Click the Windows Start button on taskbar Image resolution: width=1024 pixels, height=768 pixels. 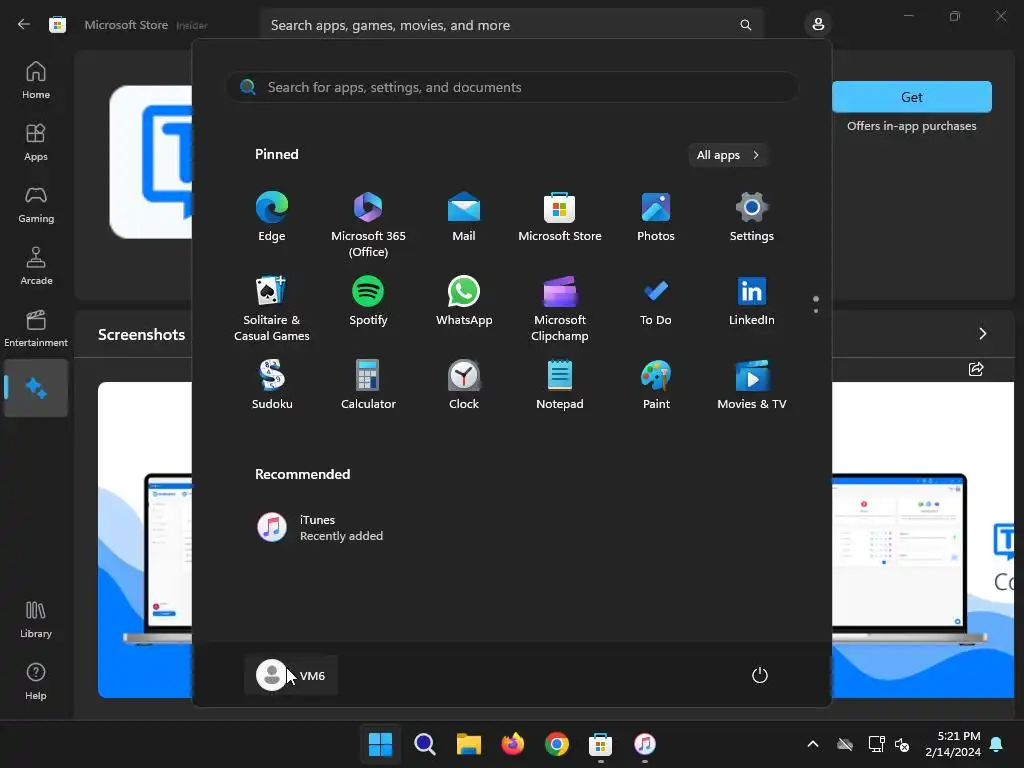(380, 744)
